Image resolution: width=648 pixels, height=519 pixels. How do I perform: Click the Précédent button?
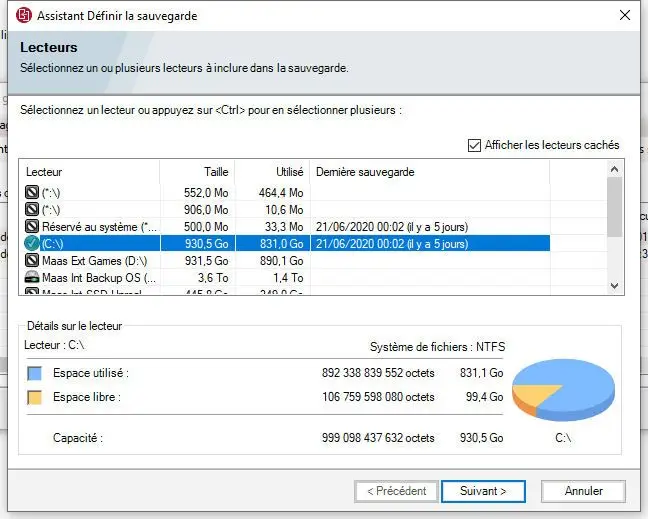pyautogui.click(x=396, y=491)
